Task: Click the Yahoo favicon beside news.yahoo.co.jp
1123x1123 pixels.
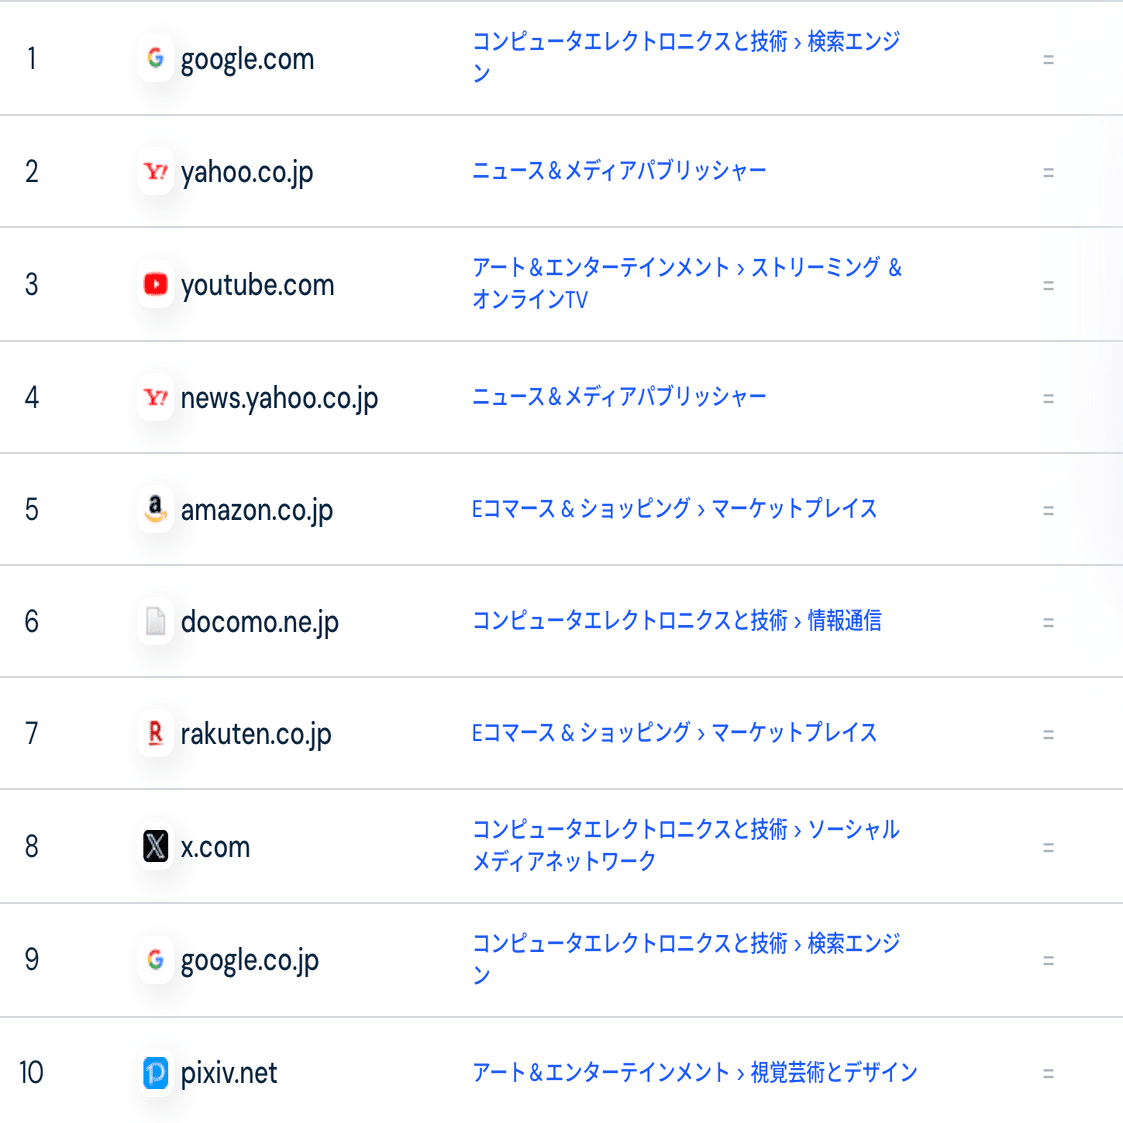Action: pos(155,398)
